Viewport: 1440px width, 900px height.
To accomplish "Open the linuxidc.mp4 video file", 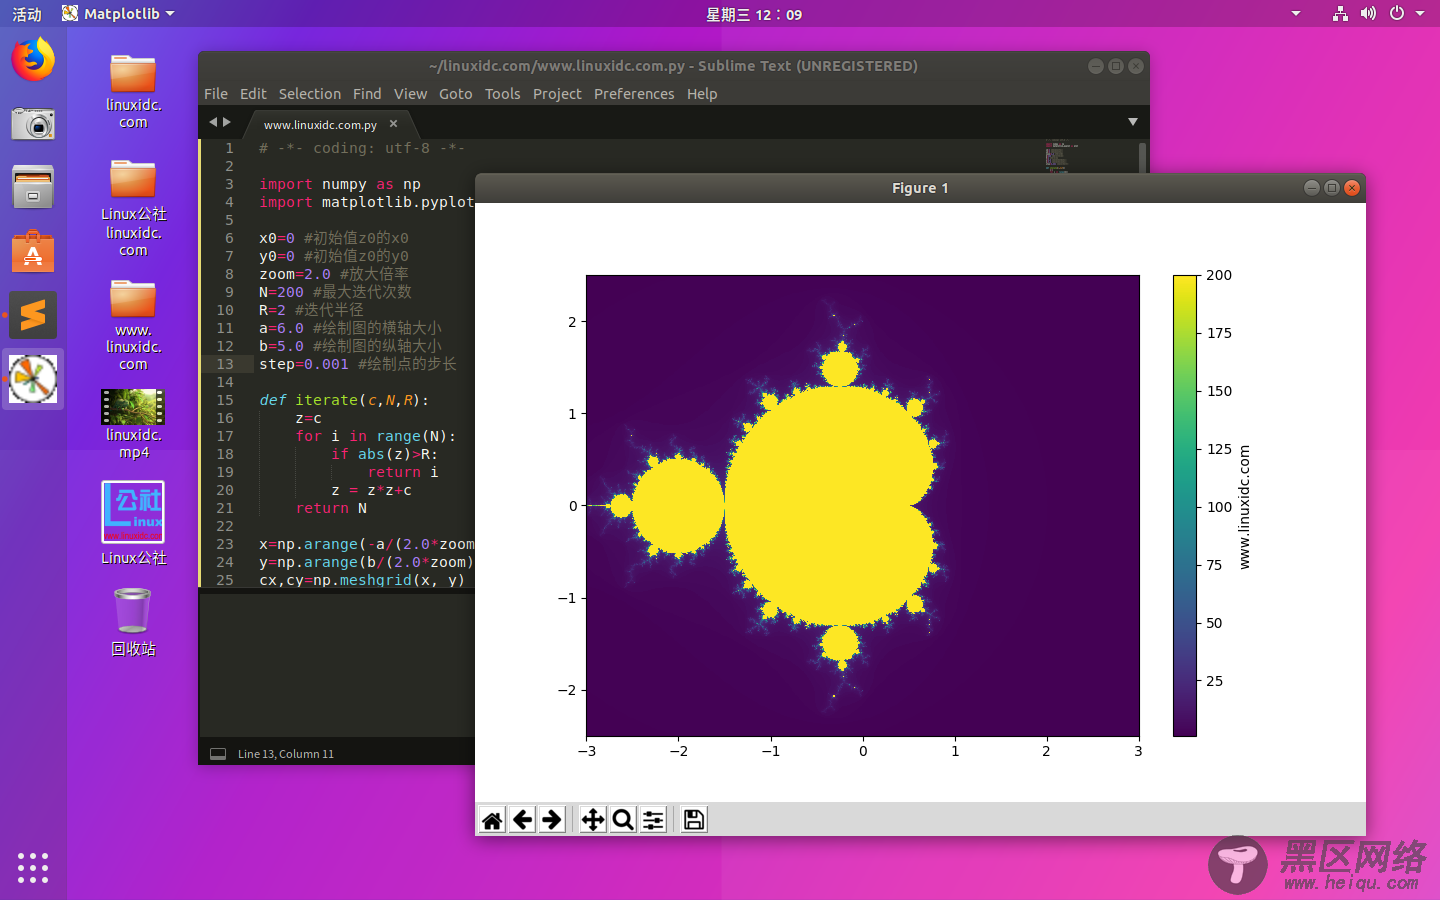I will pos(133,424).
